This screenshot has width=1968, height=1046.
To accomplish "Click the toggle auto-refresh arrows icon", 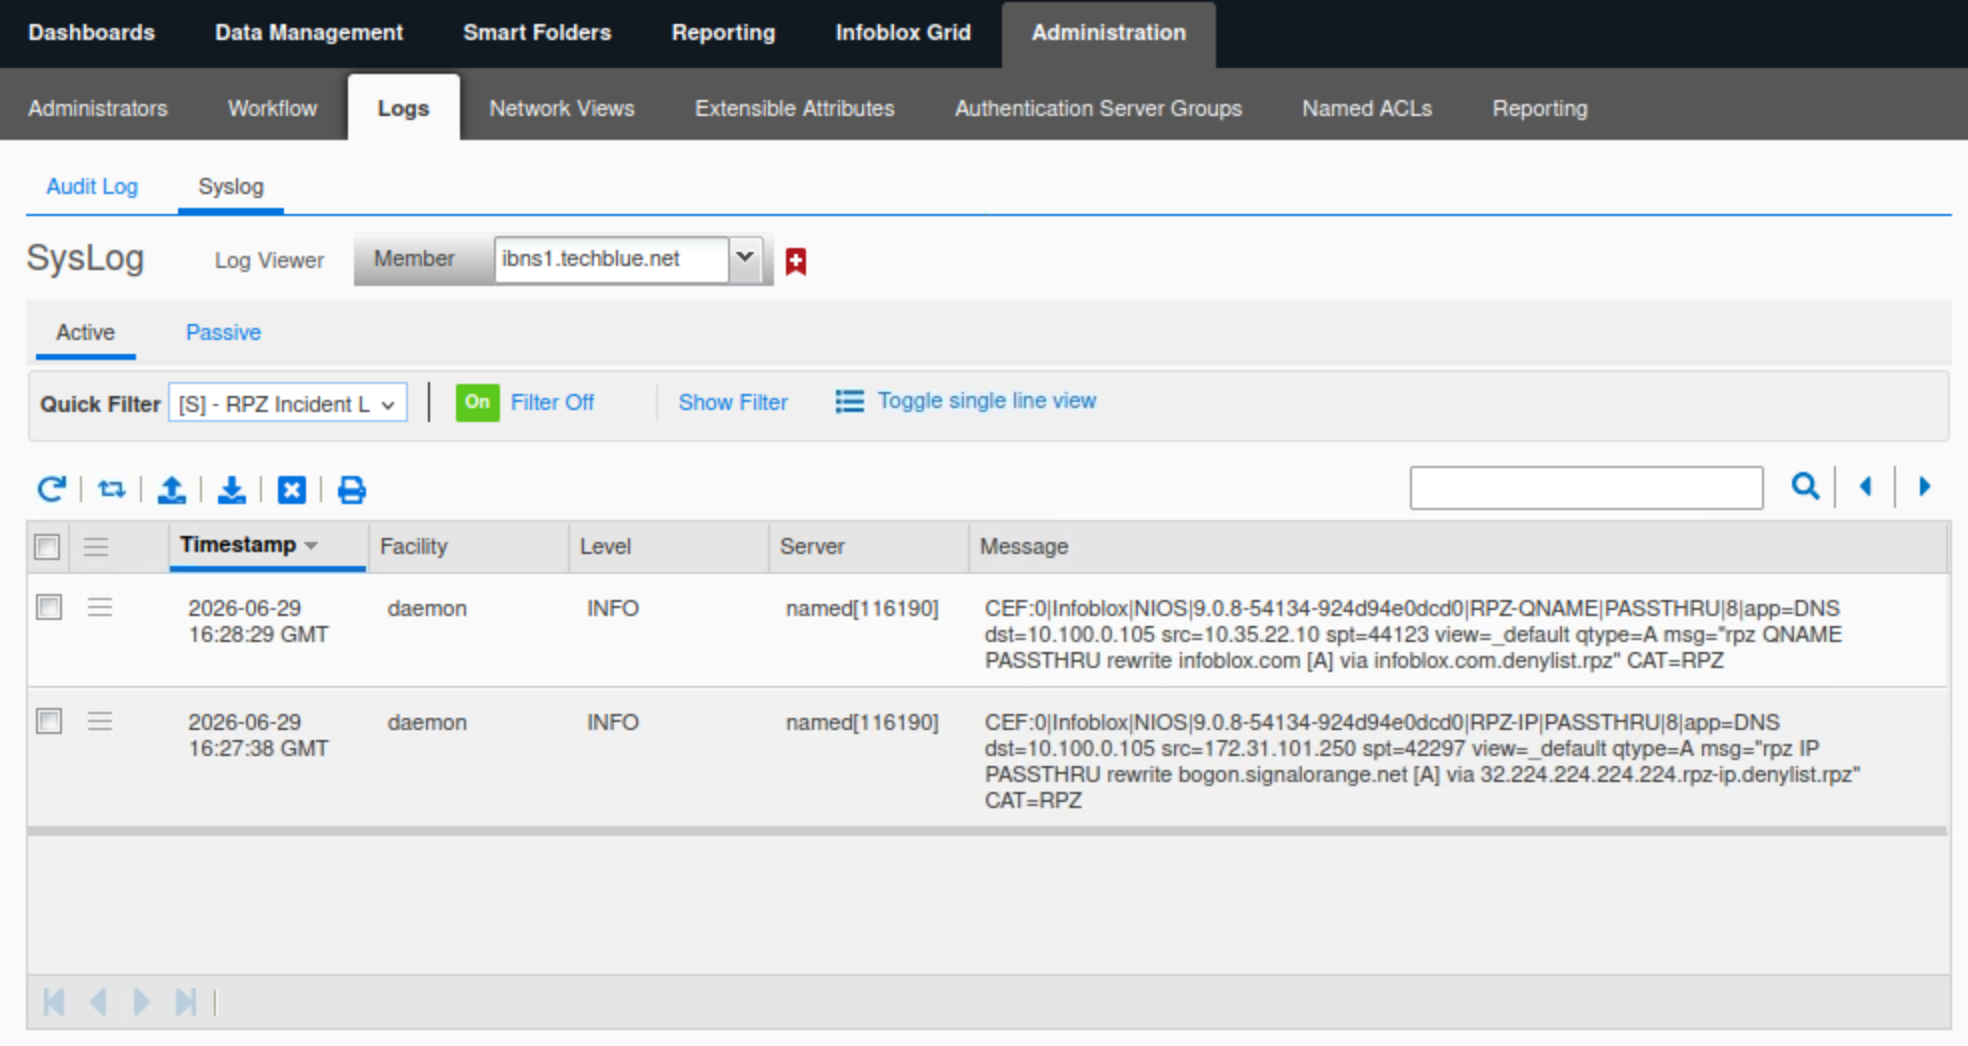I will 111,489.
